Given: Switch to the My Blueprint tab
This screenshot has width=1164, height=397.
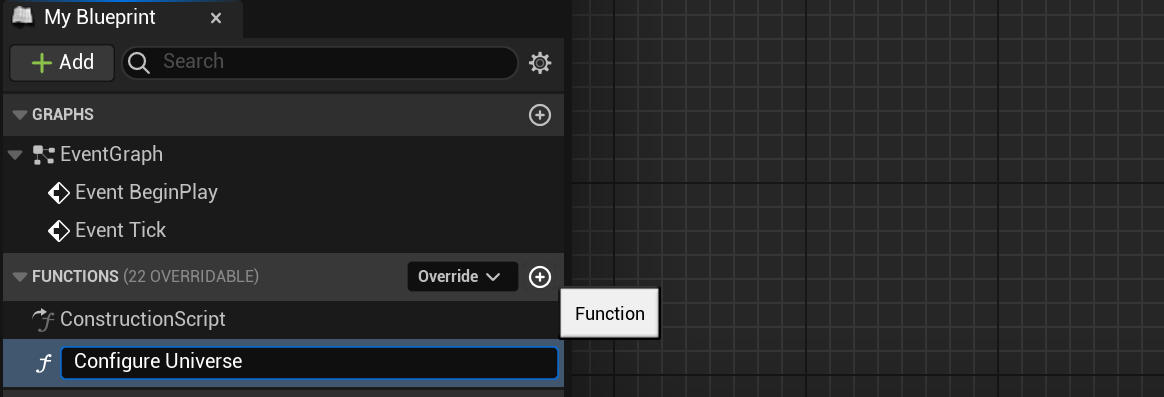Looking at the screenshot, I should point(99,18).
